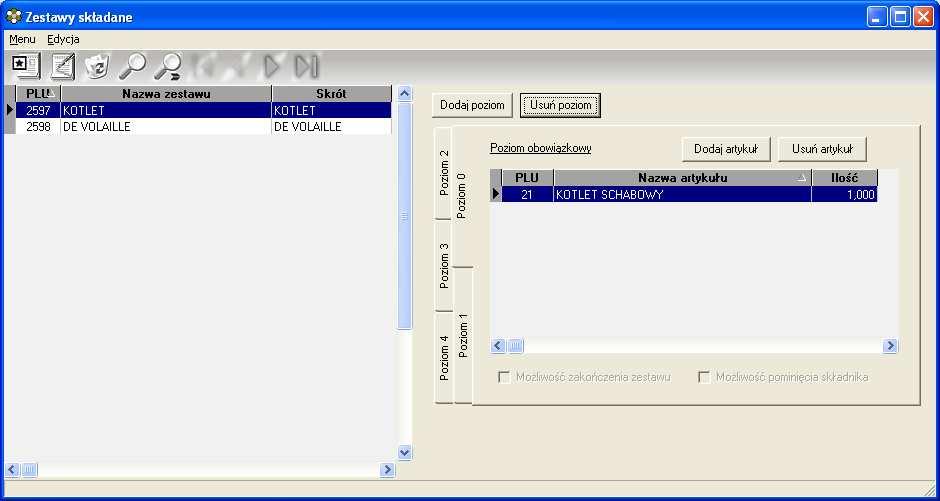Image resolution: width=940 pixels, height=501 pixels.
Task: Click the recycle bin delete icon
Action: 97,66
